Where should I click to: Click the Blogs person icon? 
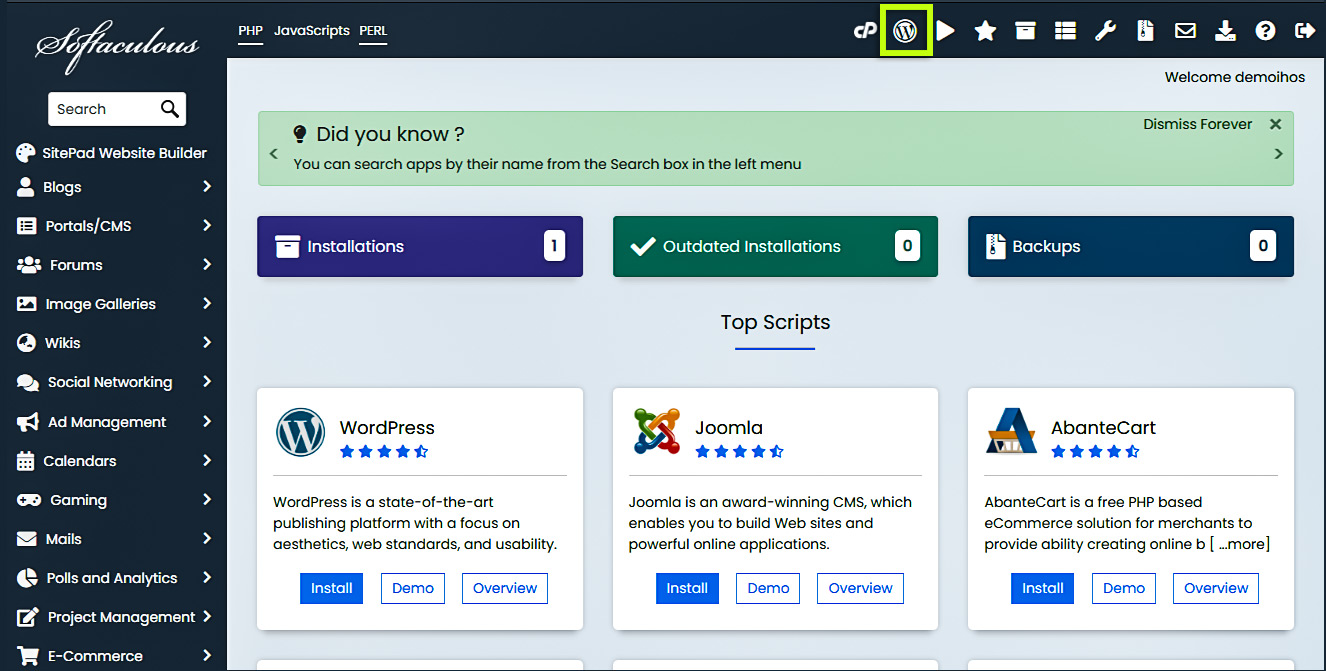(x=26, y=187)
